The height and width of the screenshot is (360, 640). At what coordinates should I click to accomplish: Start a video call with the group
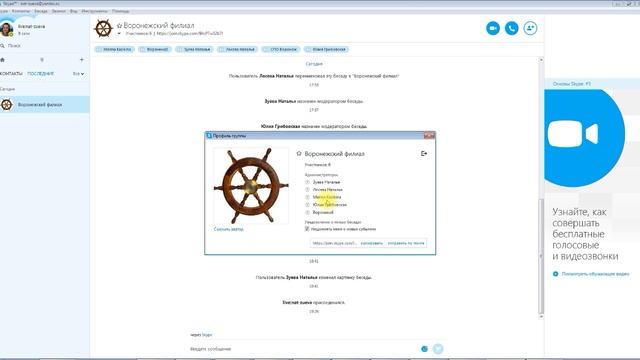click(493, 28)
